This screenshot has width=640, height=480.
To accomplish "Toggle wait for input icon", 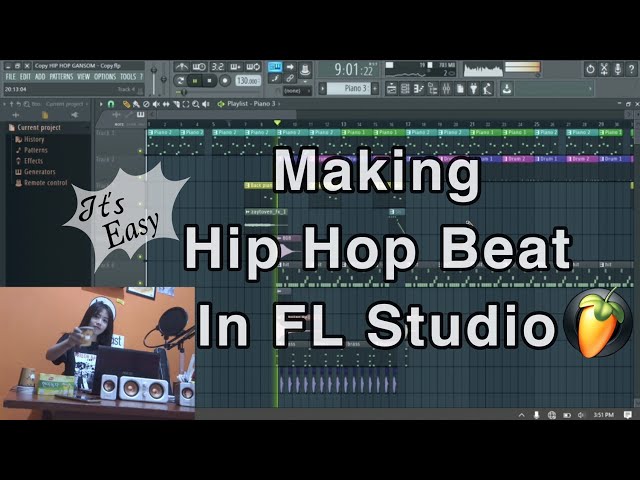I will point(199,67).
